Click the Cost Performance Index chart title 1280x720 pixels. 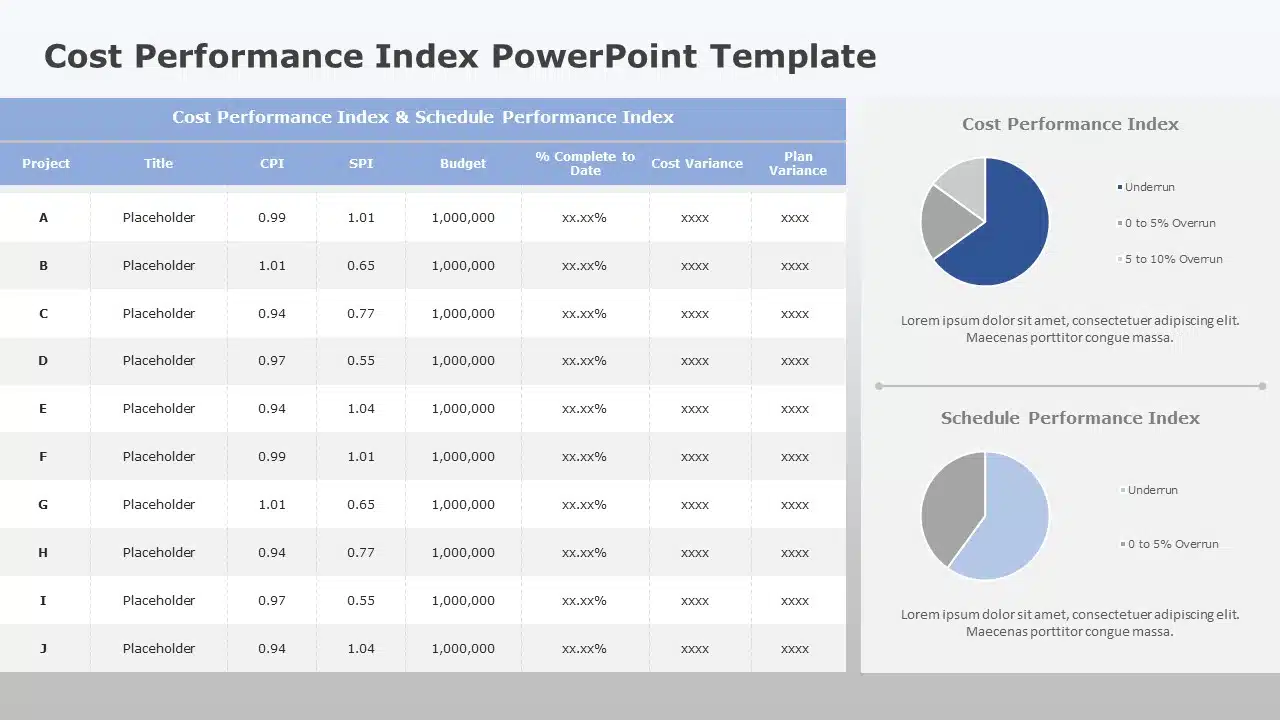1070,124
